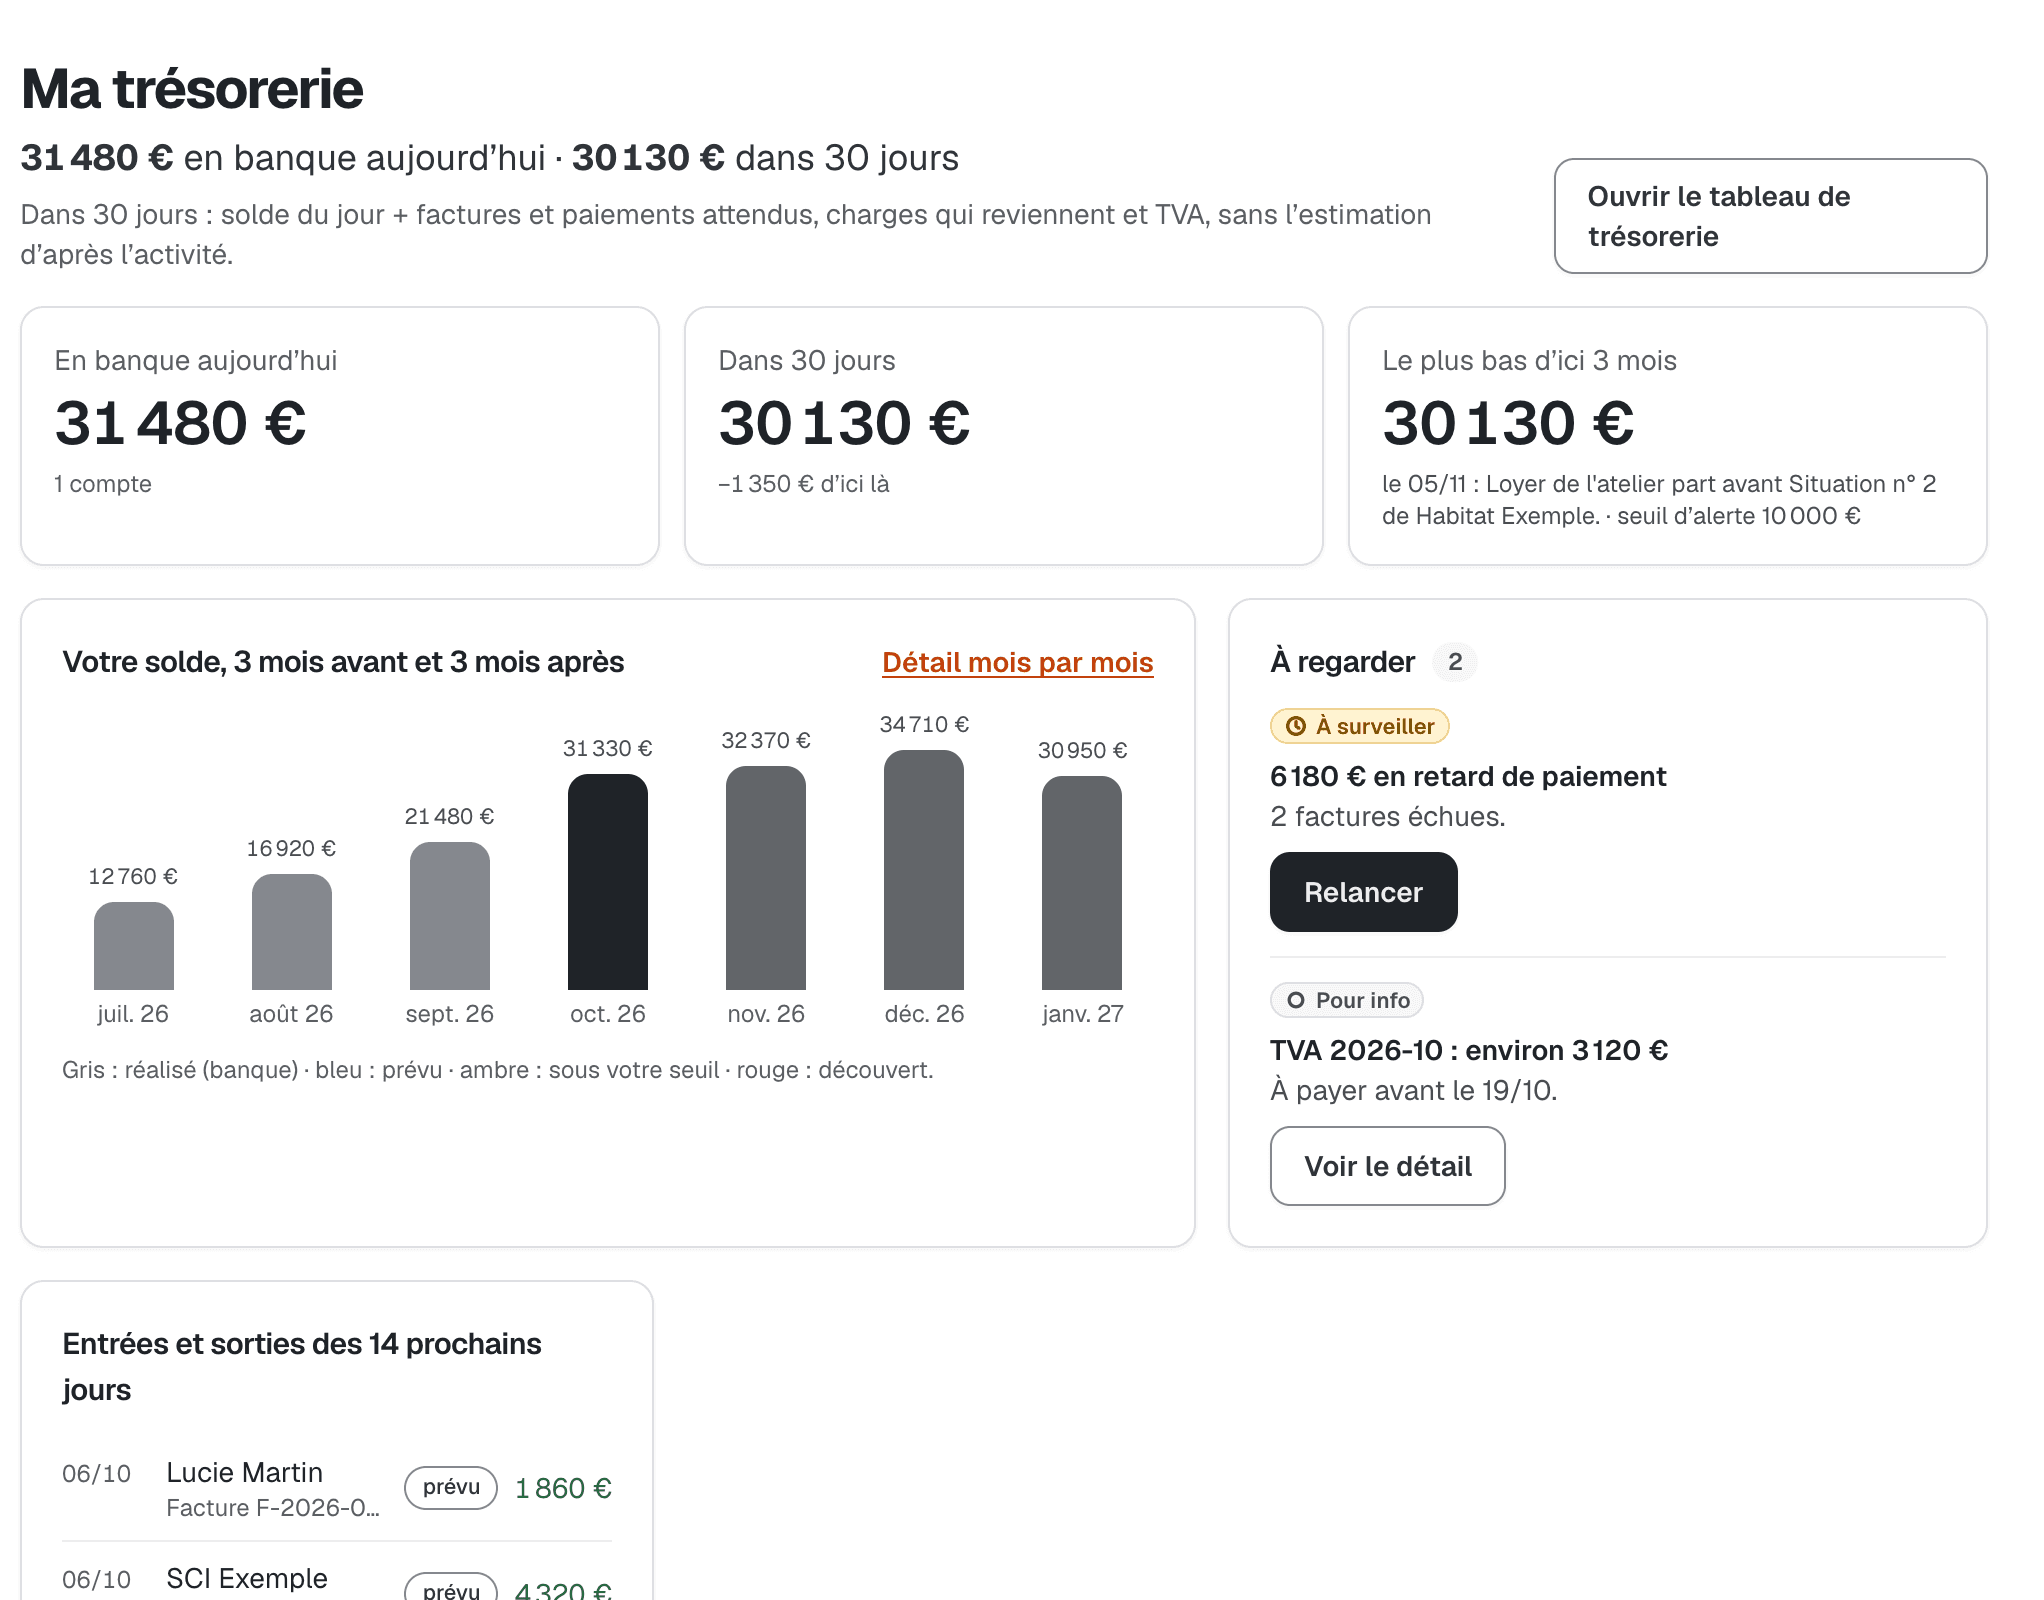The width and height of the screenshot is (2044, 1600).
Task: Click the À payer avant le 19/10 text
Action: pos(1414,1090)
